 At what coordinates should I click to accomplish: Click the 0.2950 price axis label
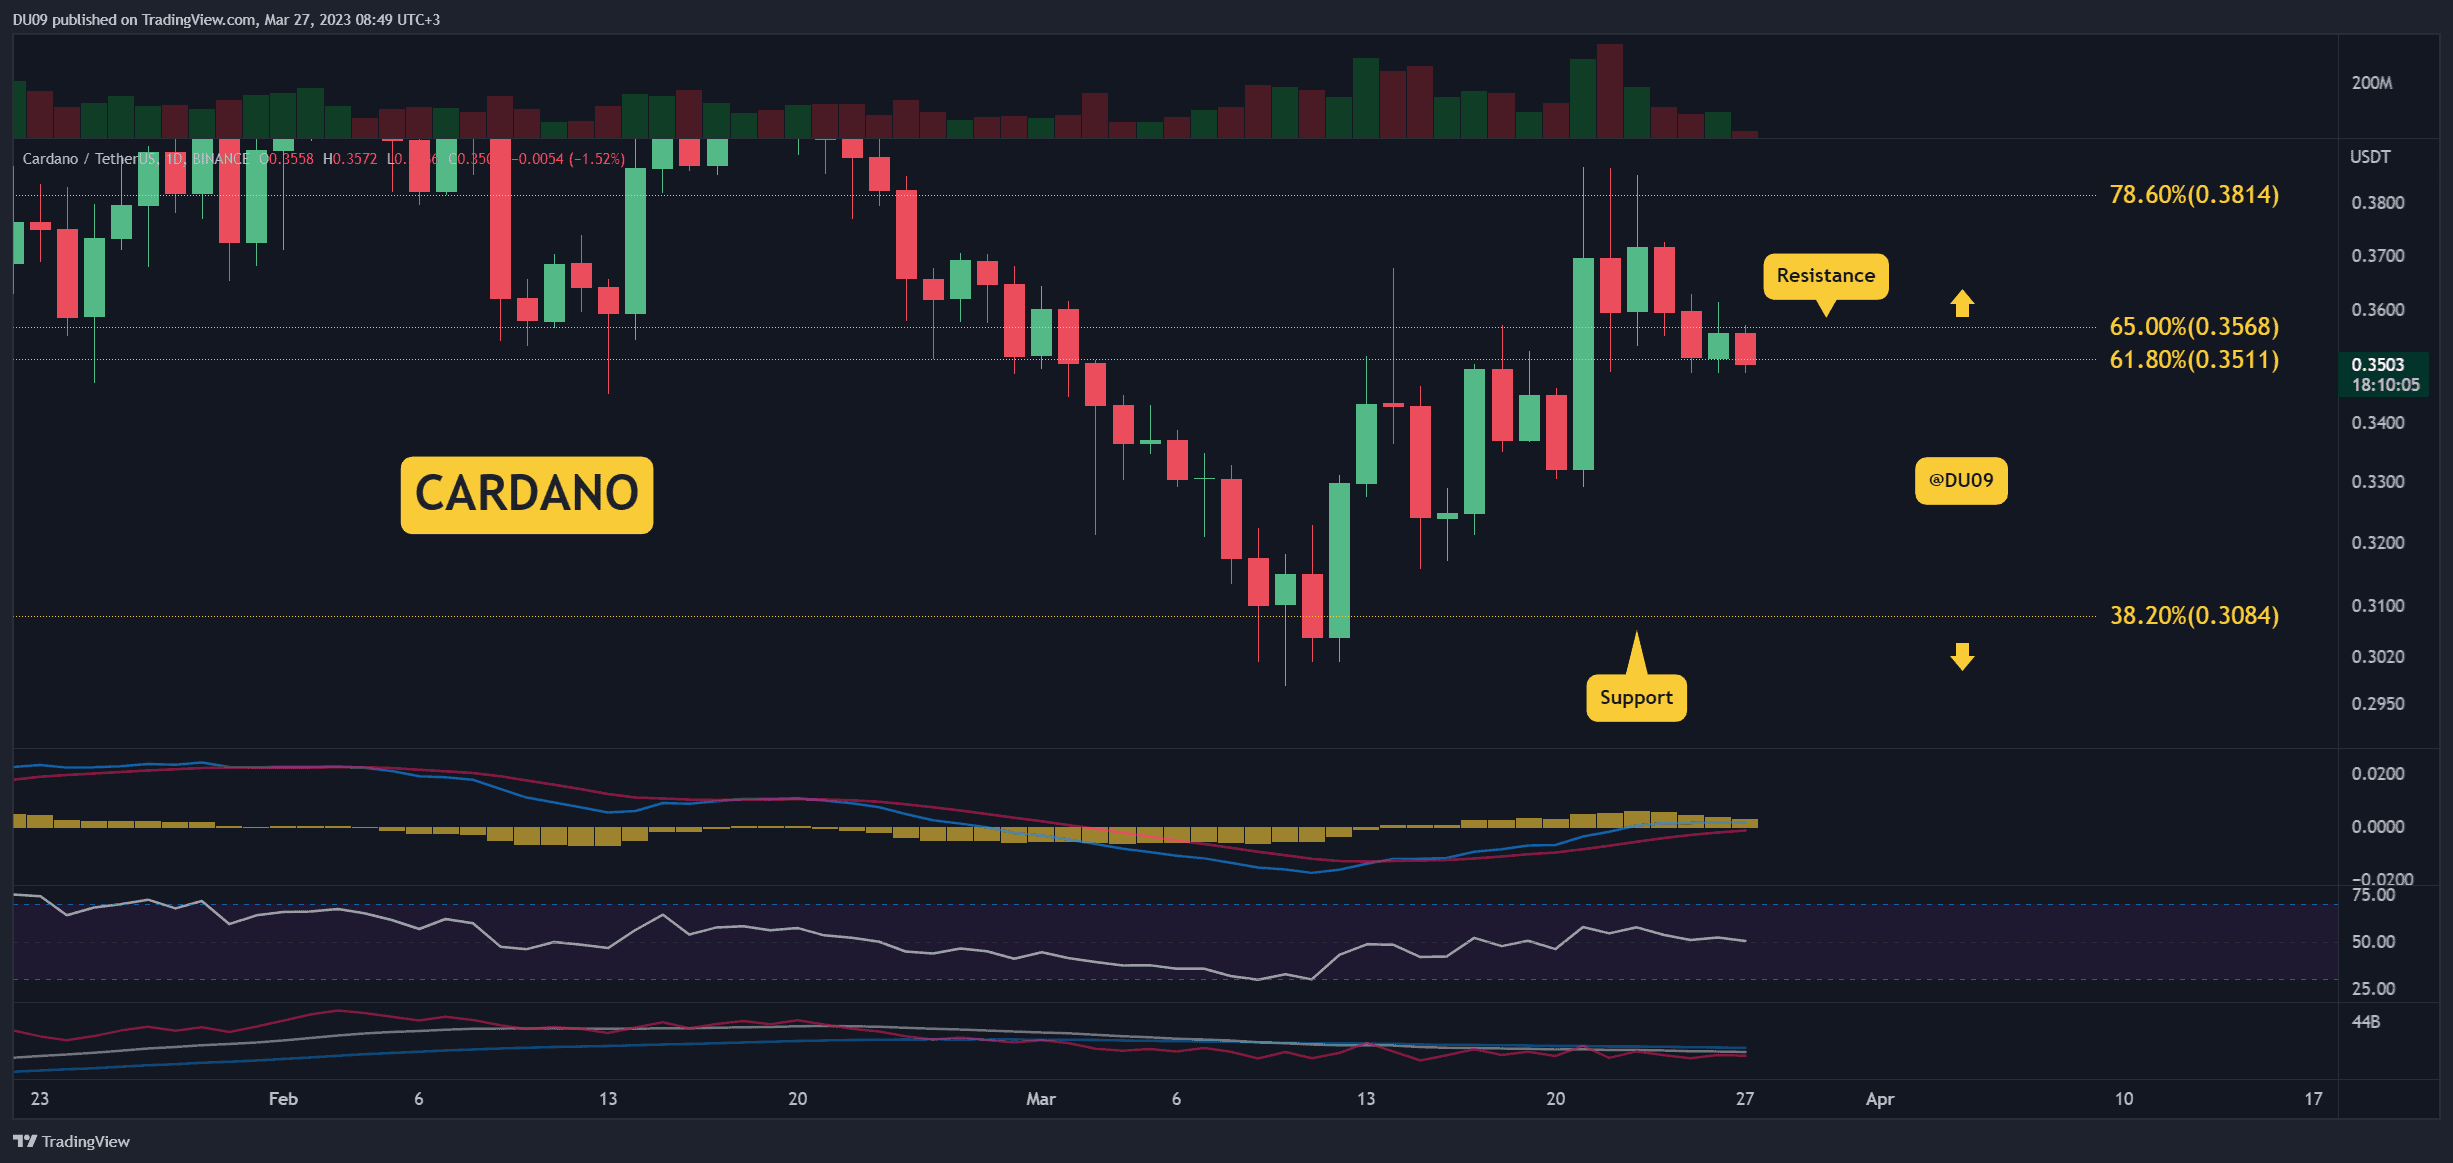[2378, 704]
